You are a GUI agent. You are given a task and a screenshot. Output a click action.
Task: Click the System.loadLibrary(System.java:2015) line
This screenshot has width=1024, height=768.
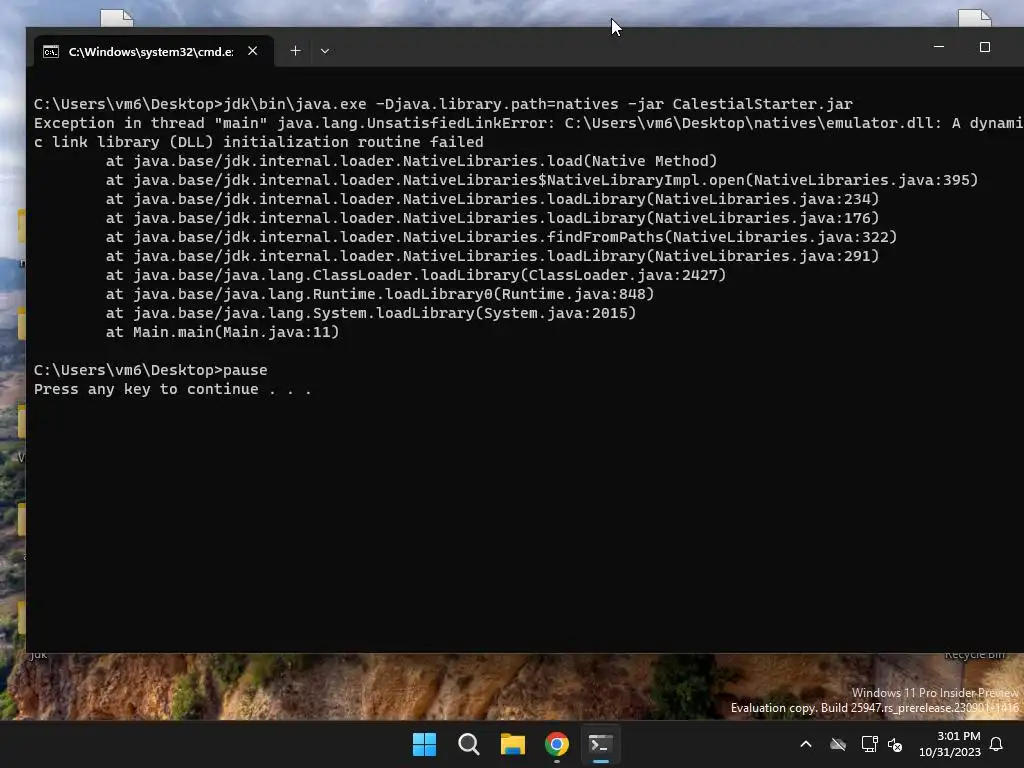coord(371,313)
